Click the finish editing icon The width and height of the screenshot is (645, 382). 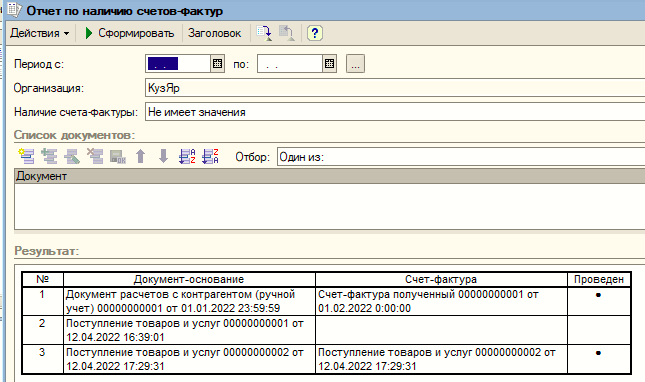click(x=118, y=156)
